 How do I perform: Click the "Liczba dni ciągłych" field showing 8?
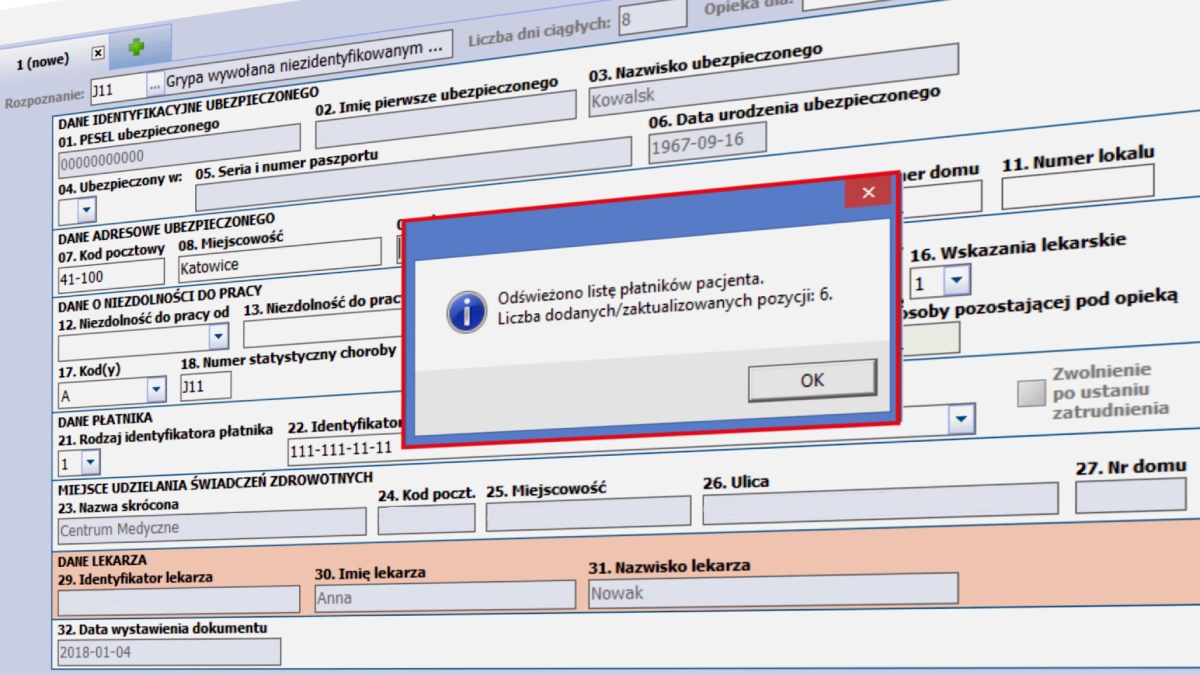click(x=653, y=18)
